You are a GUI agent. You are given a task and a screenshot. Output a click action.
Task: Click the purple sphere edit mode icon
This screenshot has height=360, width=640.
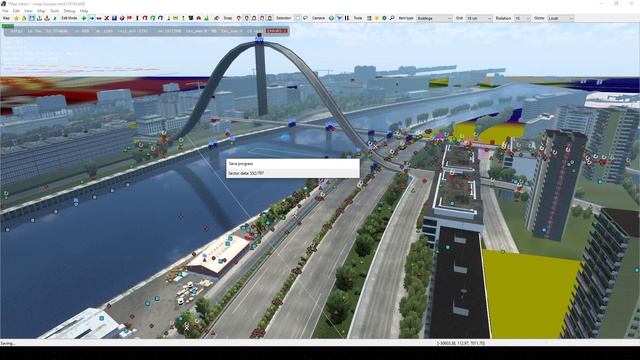click(122, 18)
